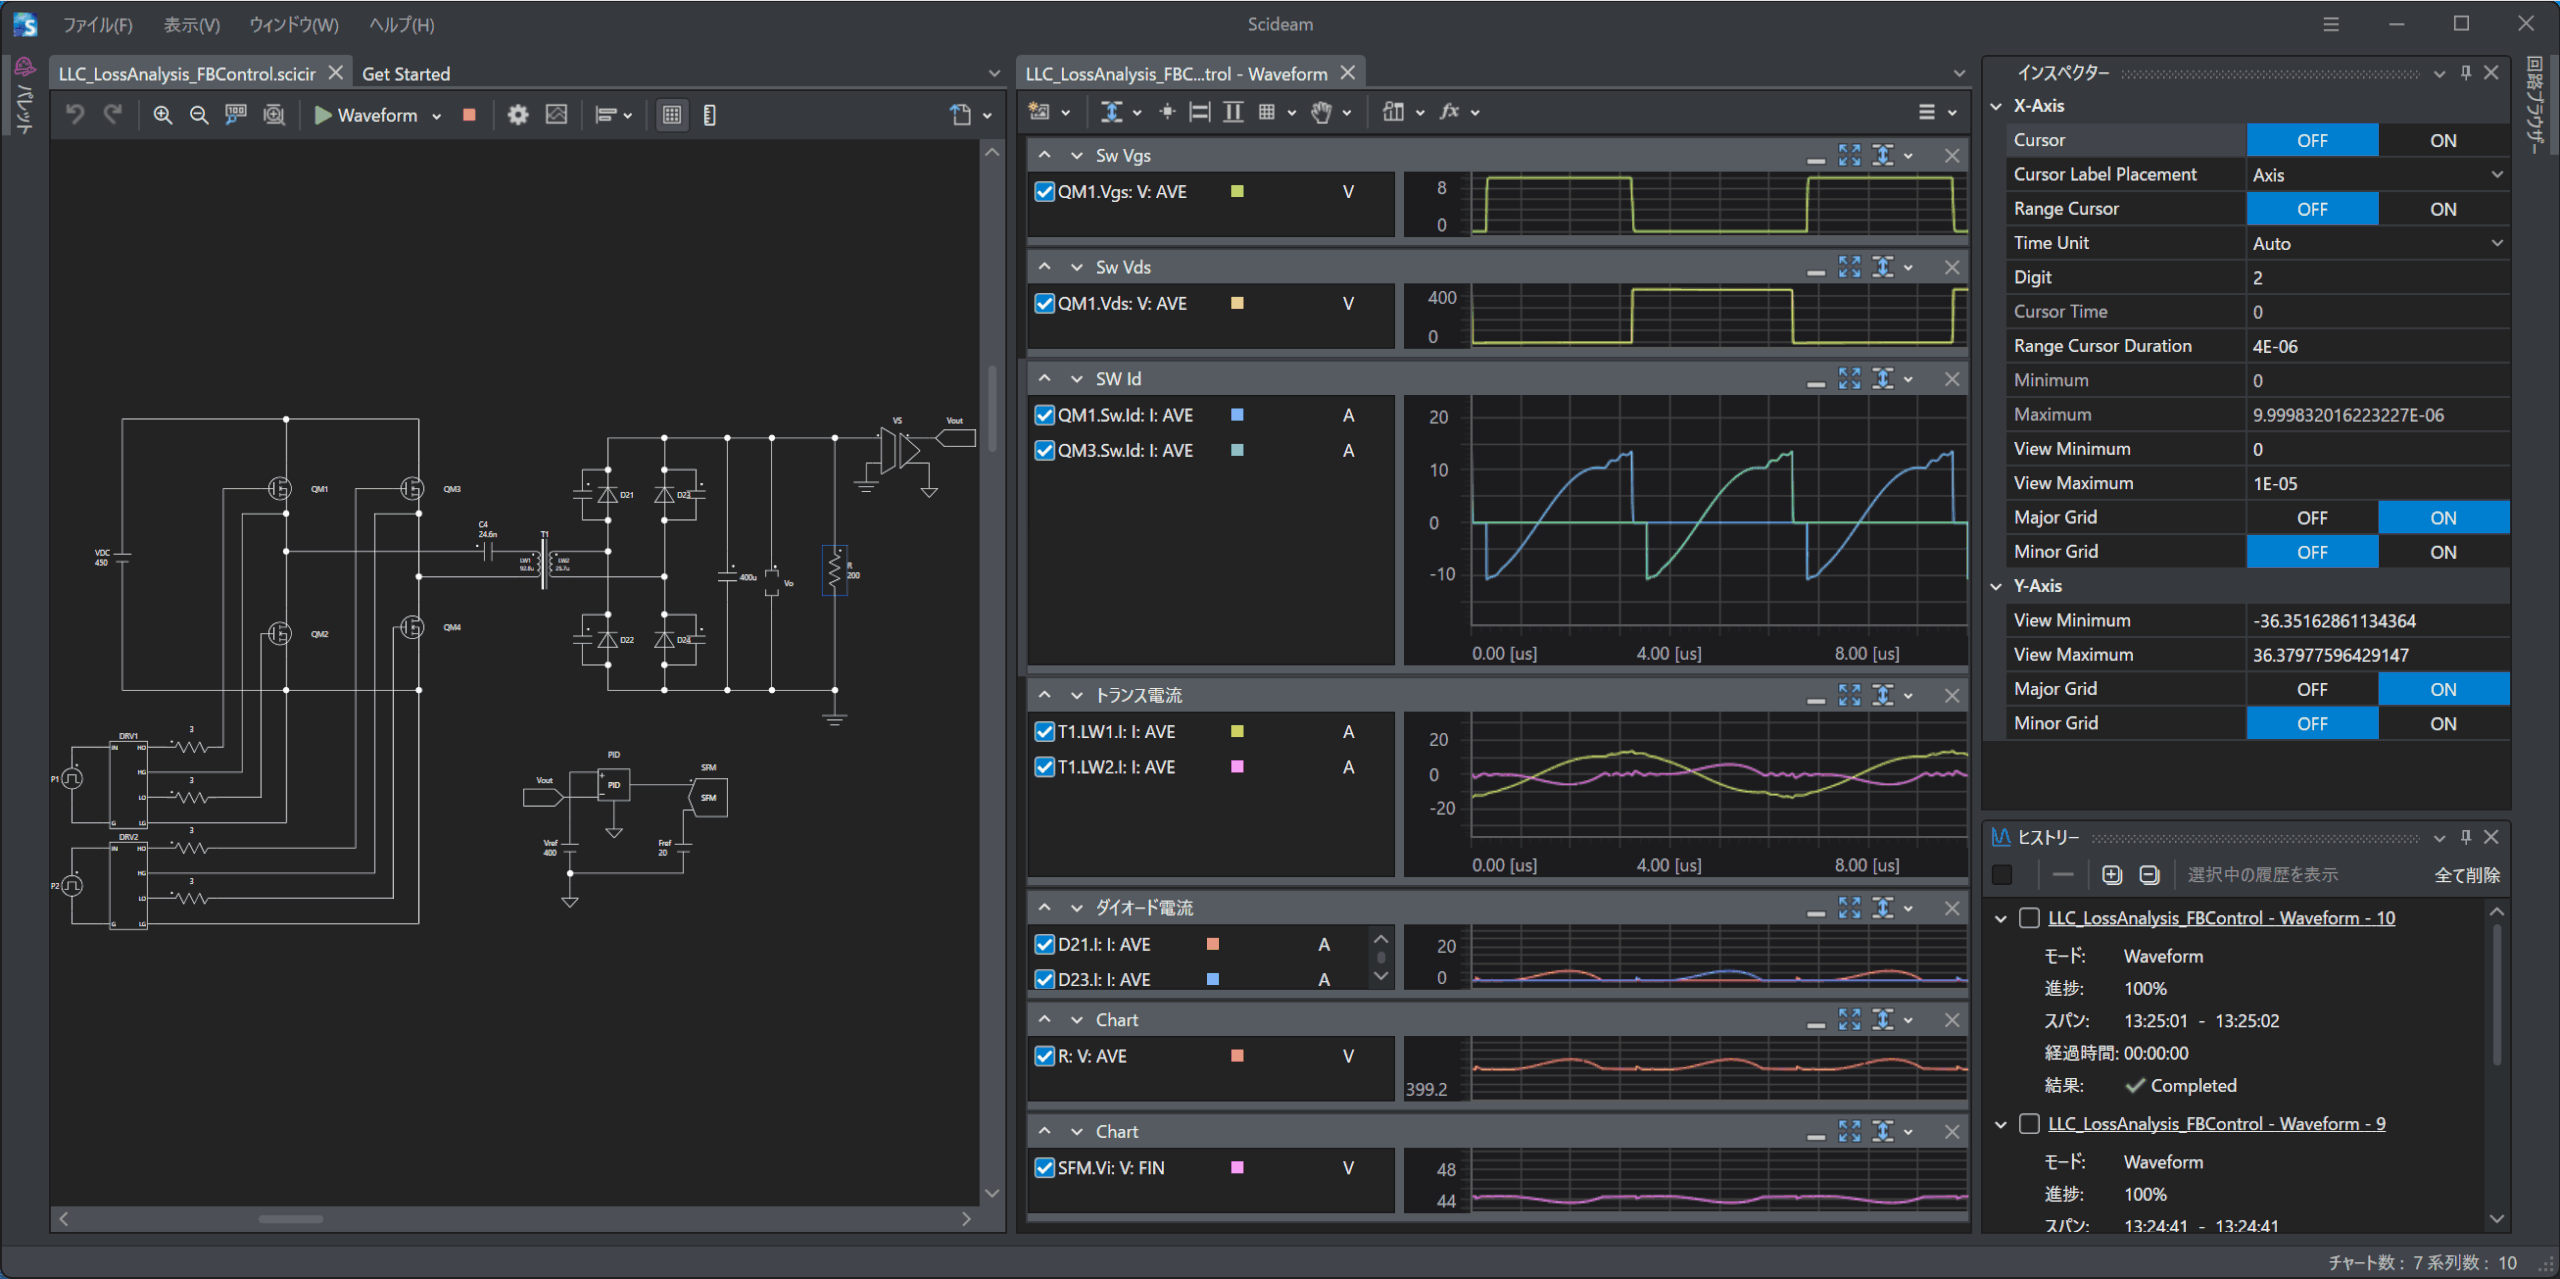Turn the X-Axis Cursor ON

(x=2442, y=141)
